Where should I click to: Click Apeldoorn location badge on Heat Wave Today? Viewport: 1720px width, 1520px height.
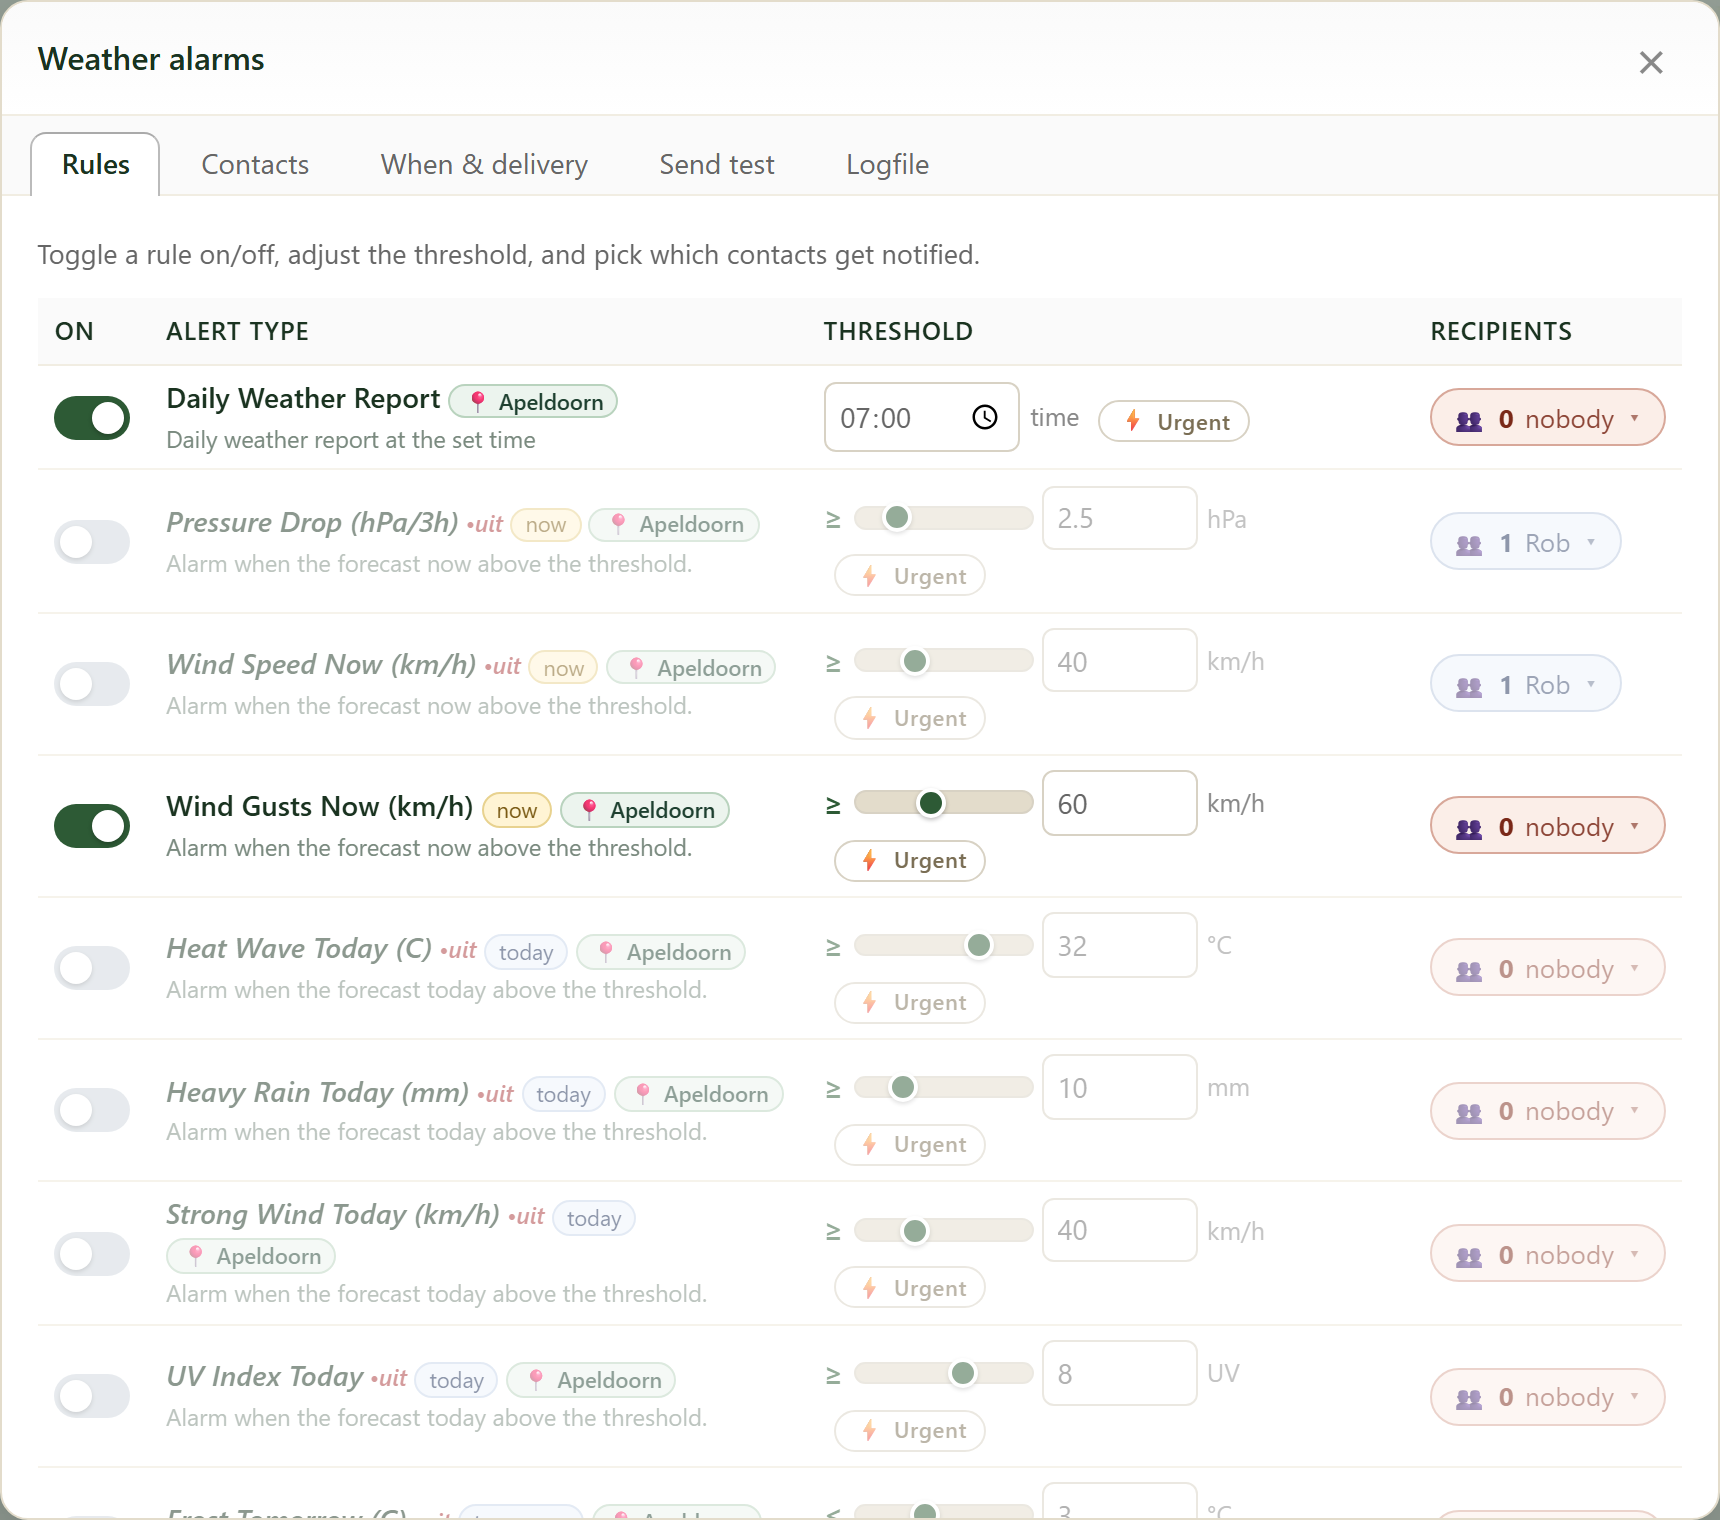[661, 951]
